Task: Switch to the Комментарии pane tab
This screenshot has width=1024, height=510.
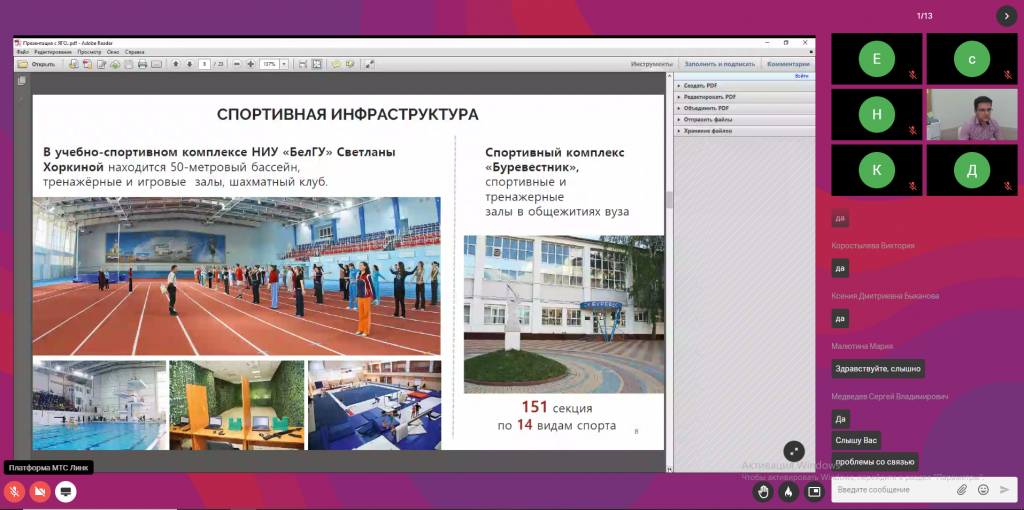Action: pyautogui.click(x=788, y=64)
